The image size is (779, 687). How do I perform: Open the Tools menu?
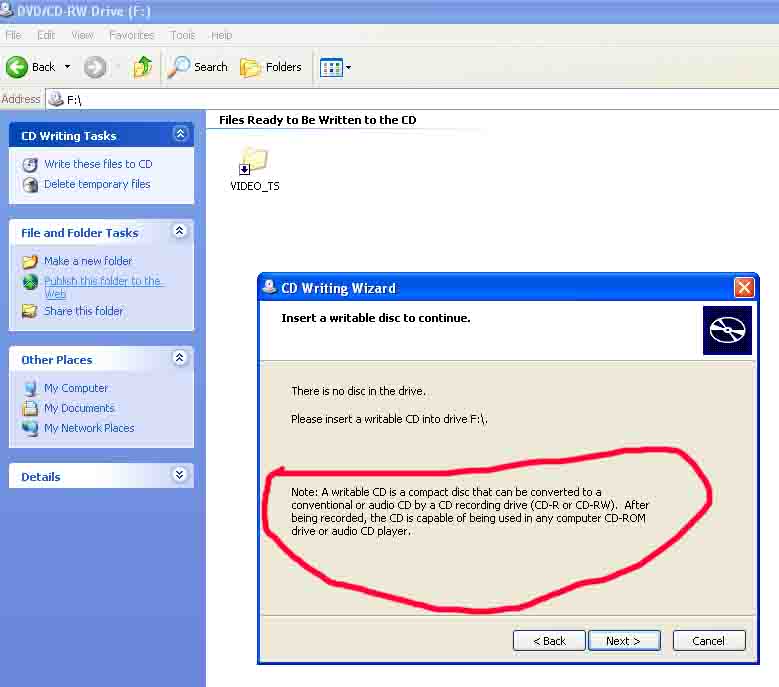(x=182, y=35)
